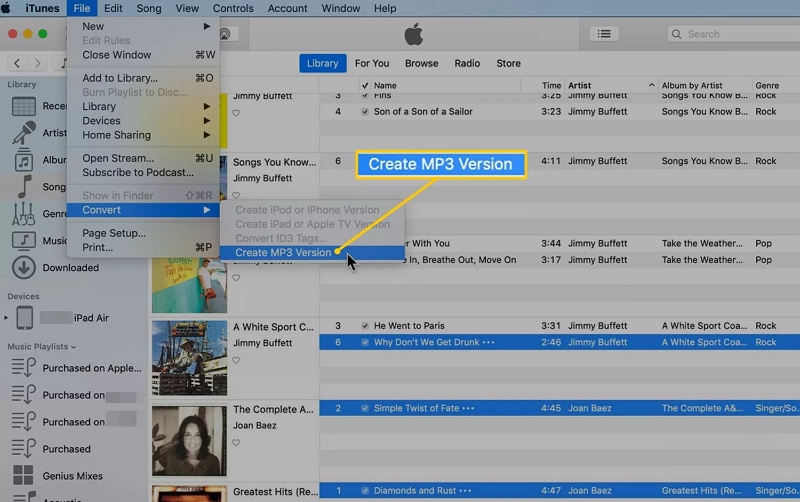This screenshot has width=800, height=502.
Task: Switch to the Radio tab
Action: point(467,63)
